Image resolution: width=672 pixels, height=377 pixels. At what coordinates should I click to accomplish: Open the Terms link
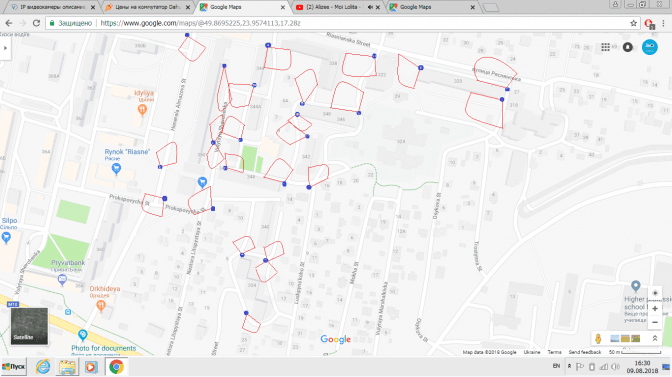554,352
